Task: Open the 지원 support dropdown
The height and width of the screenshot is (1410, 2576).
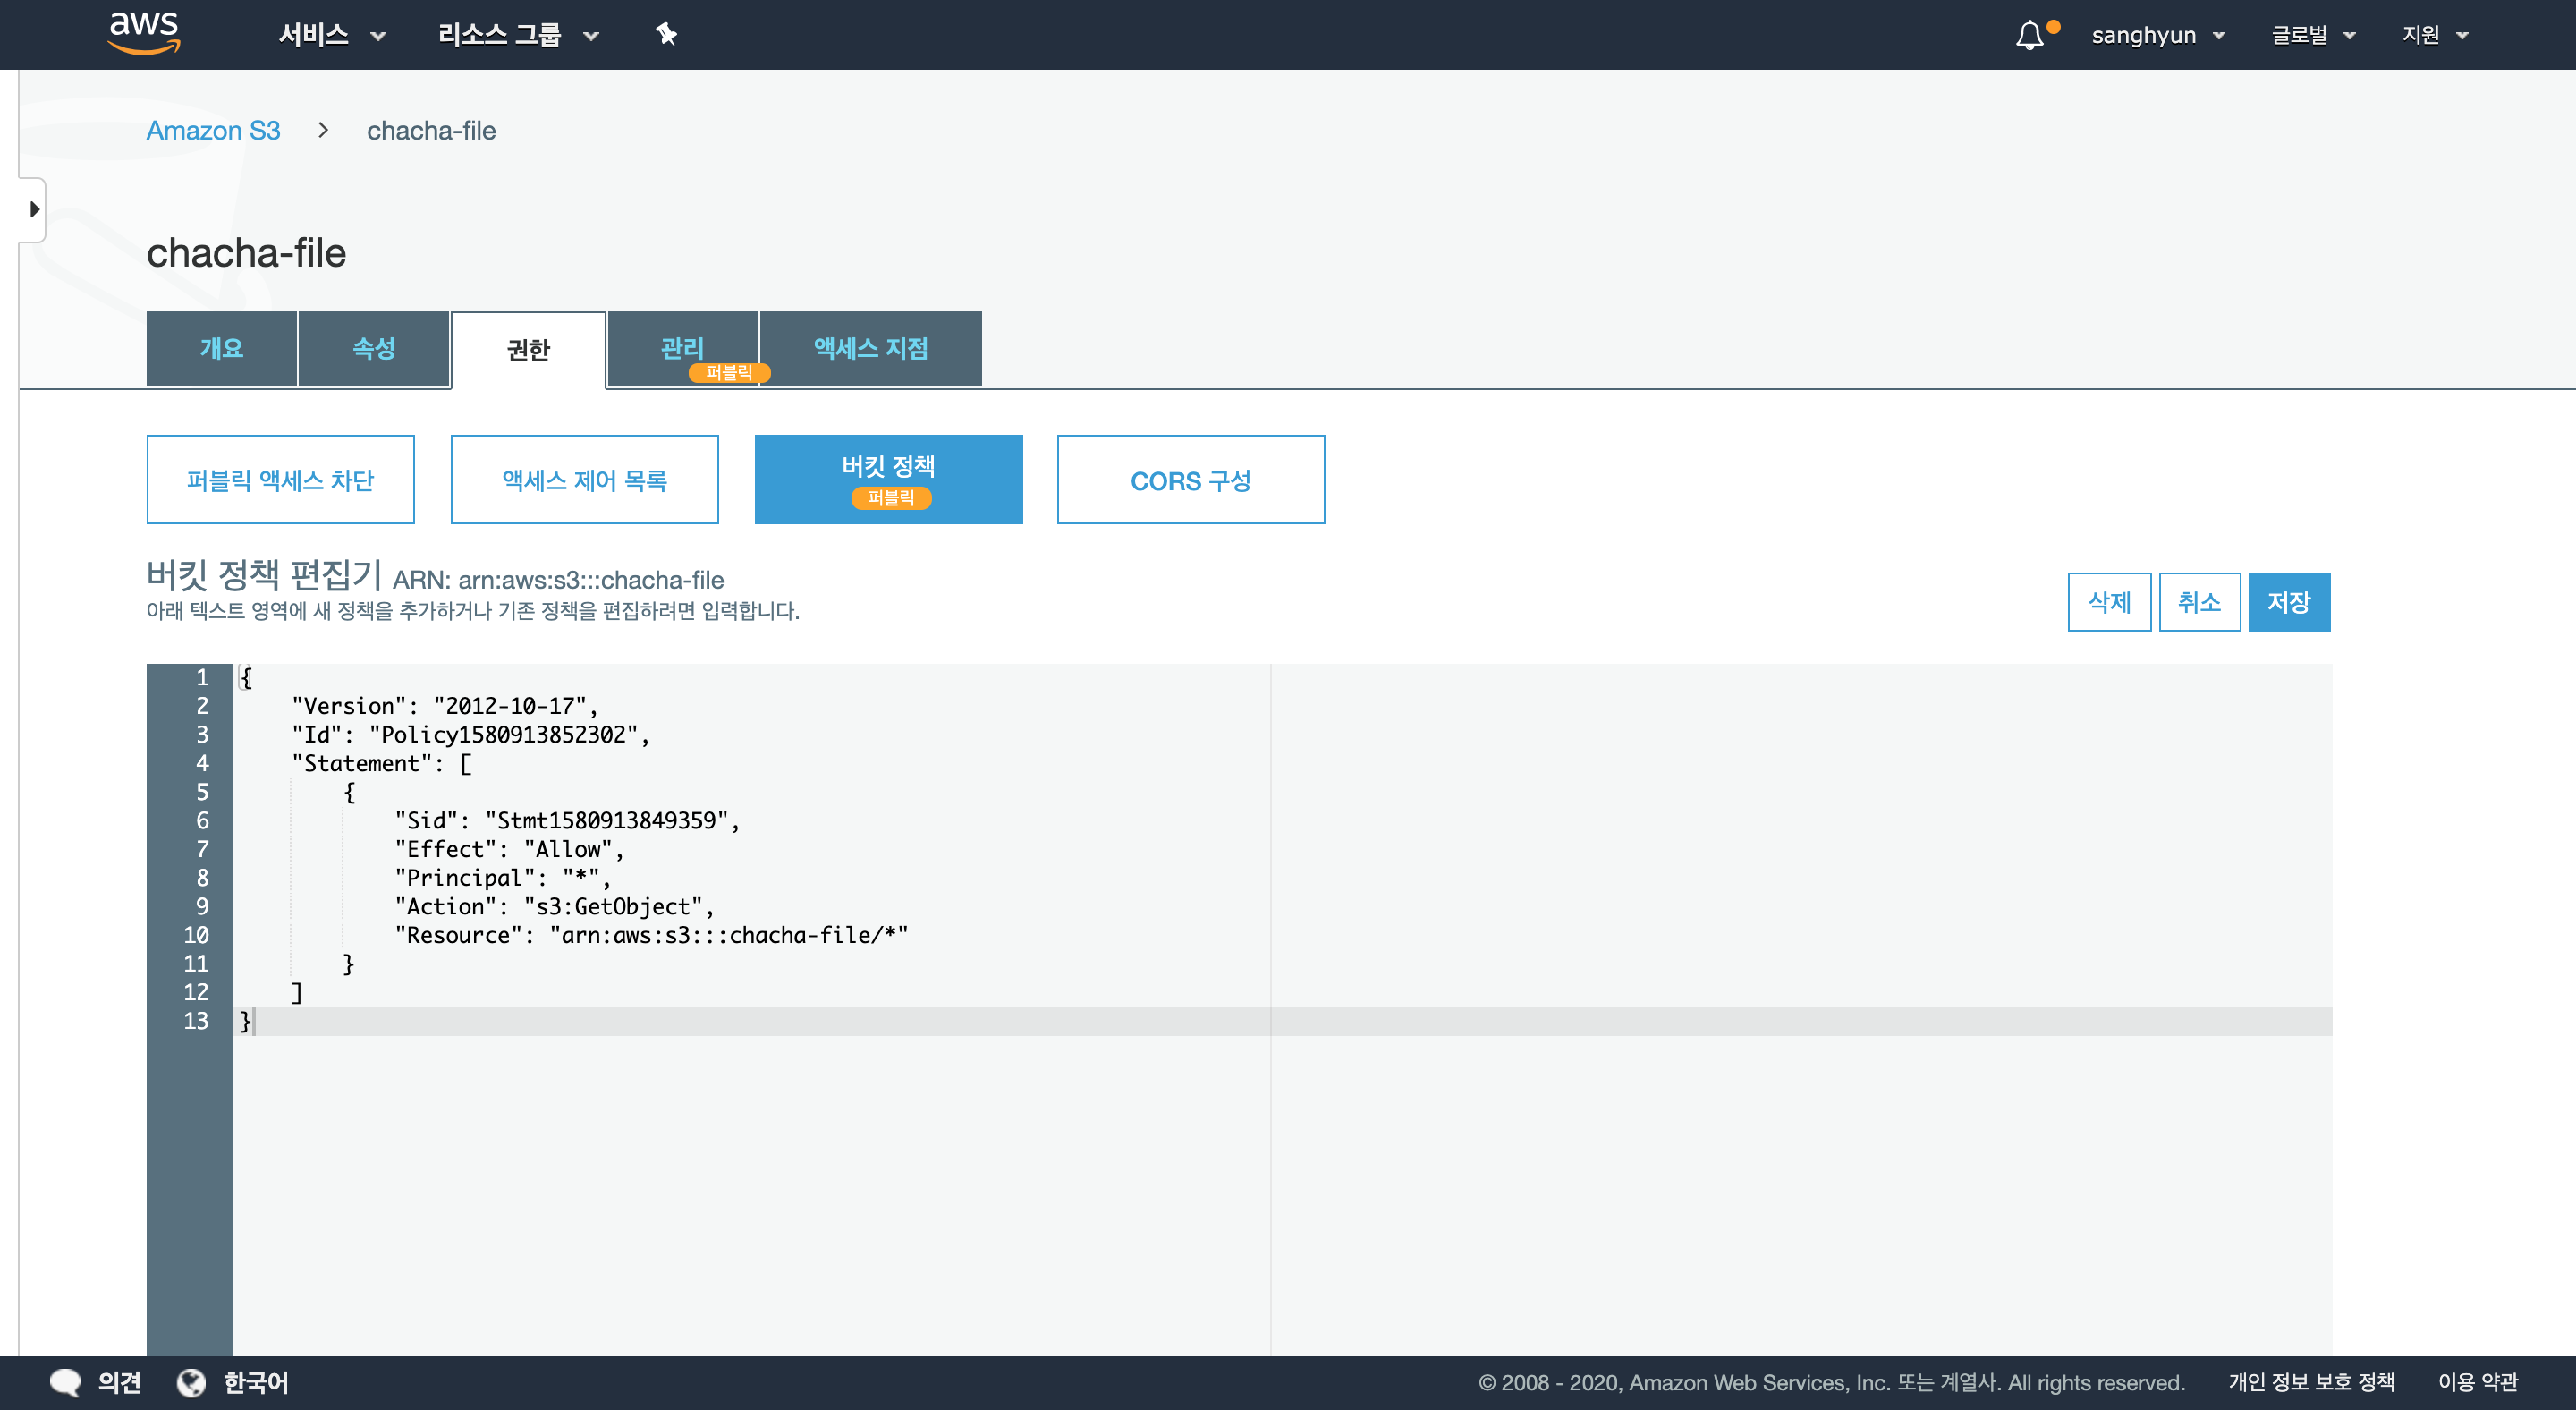Action: 2434,35
